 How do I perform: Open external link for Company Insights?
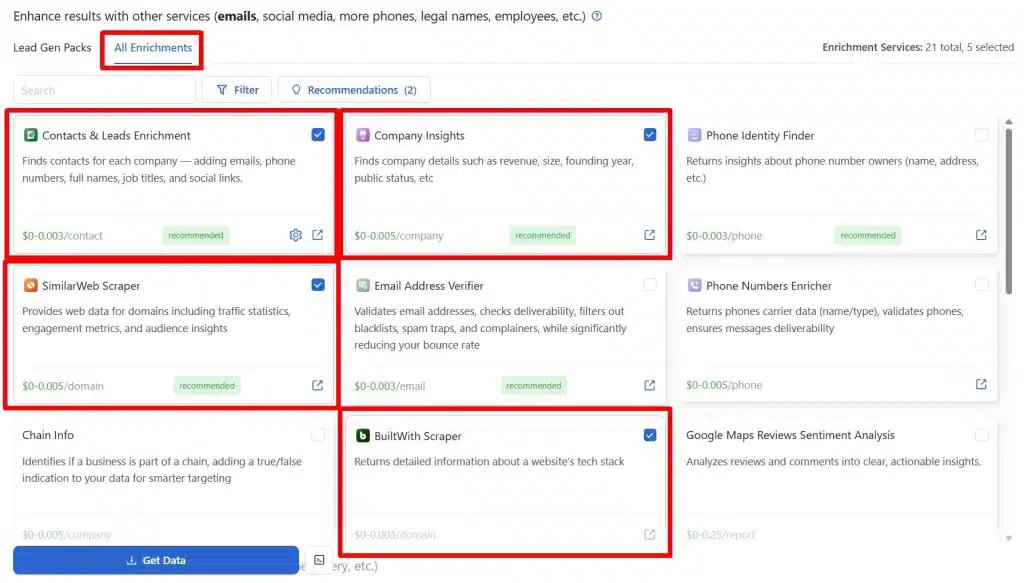tap(649, 234)
